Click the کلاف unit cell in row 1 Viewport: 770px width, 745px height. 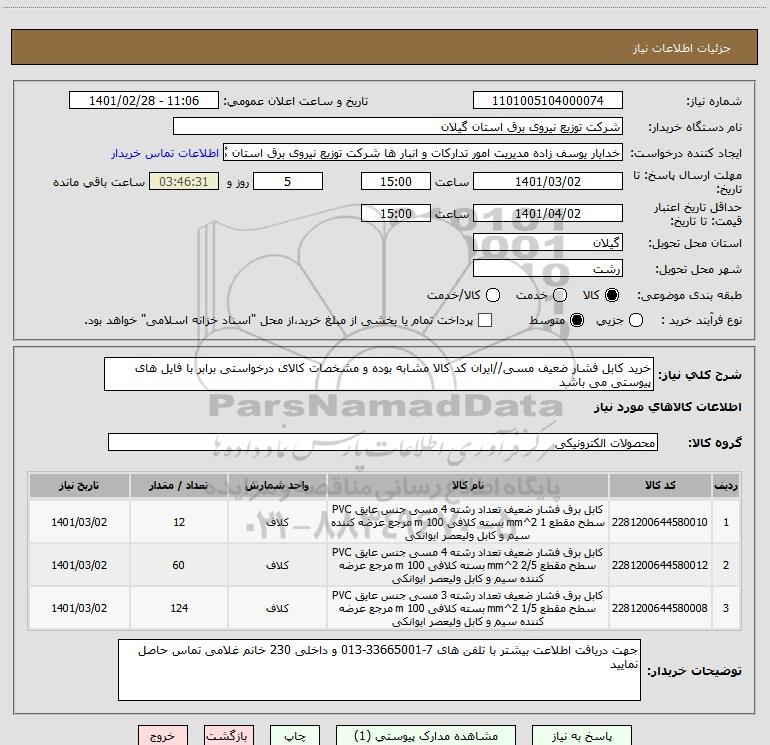click(277, 522)
